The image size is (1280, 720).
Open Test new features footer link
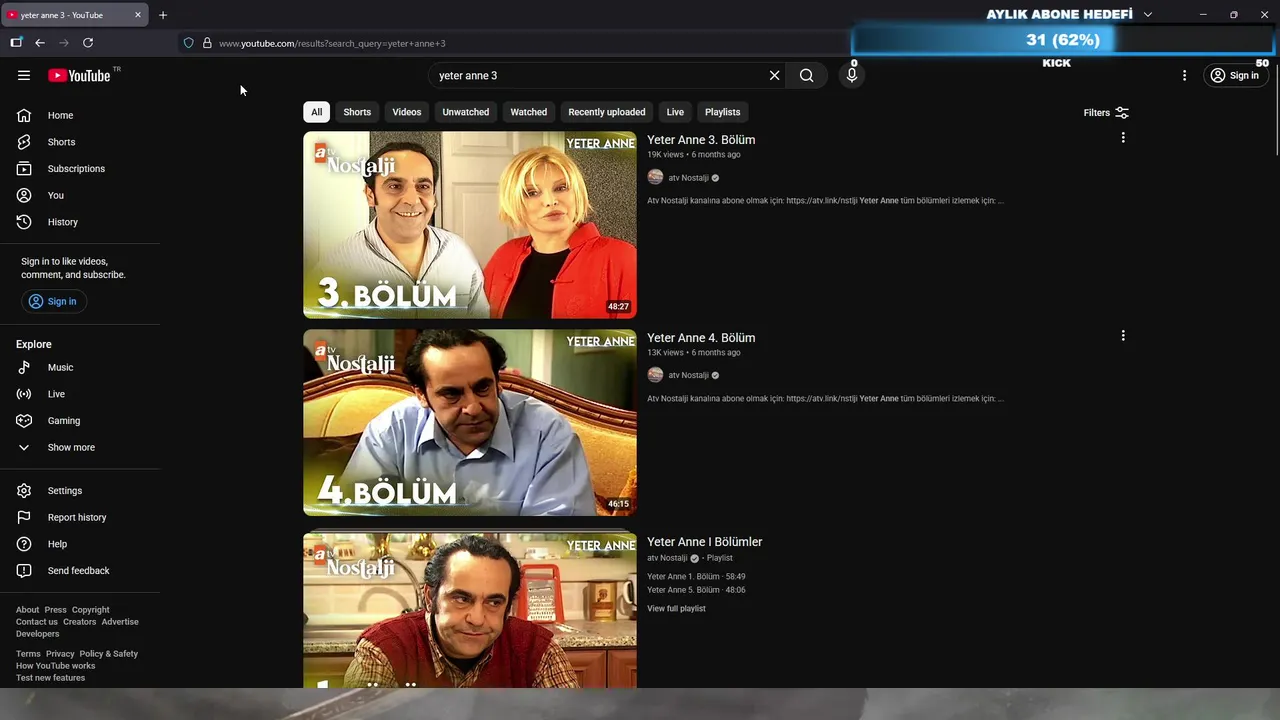(x=50, y=678)
